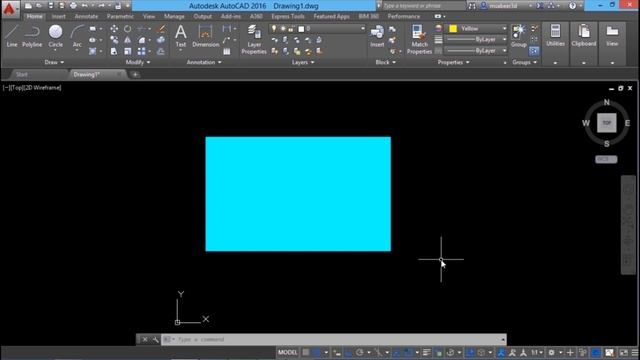
Task: Toggle annotation visibility in status bar
Action: (501, 352)
